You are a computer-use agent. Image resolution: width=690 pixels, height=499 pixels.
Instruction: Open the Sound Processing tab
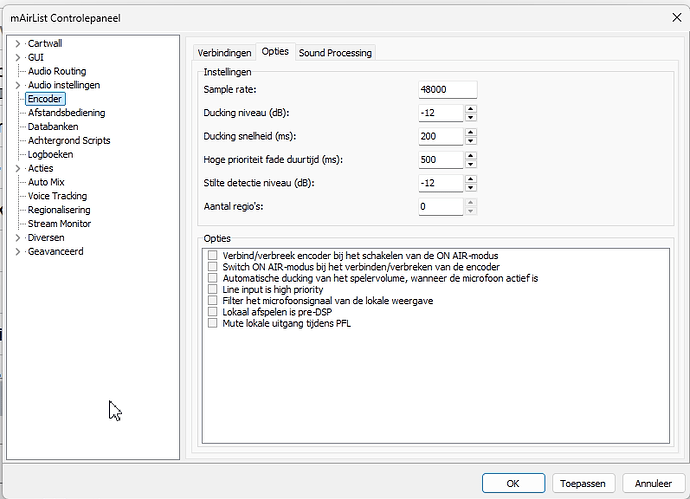[335, 52]
